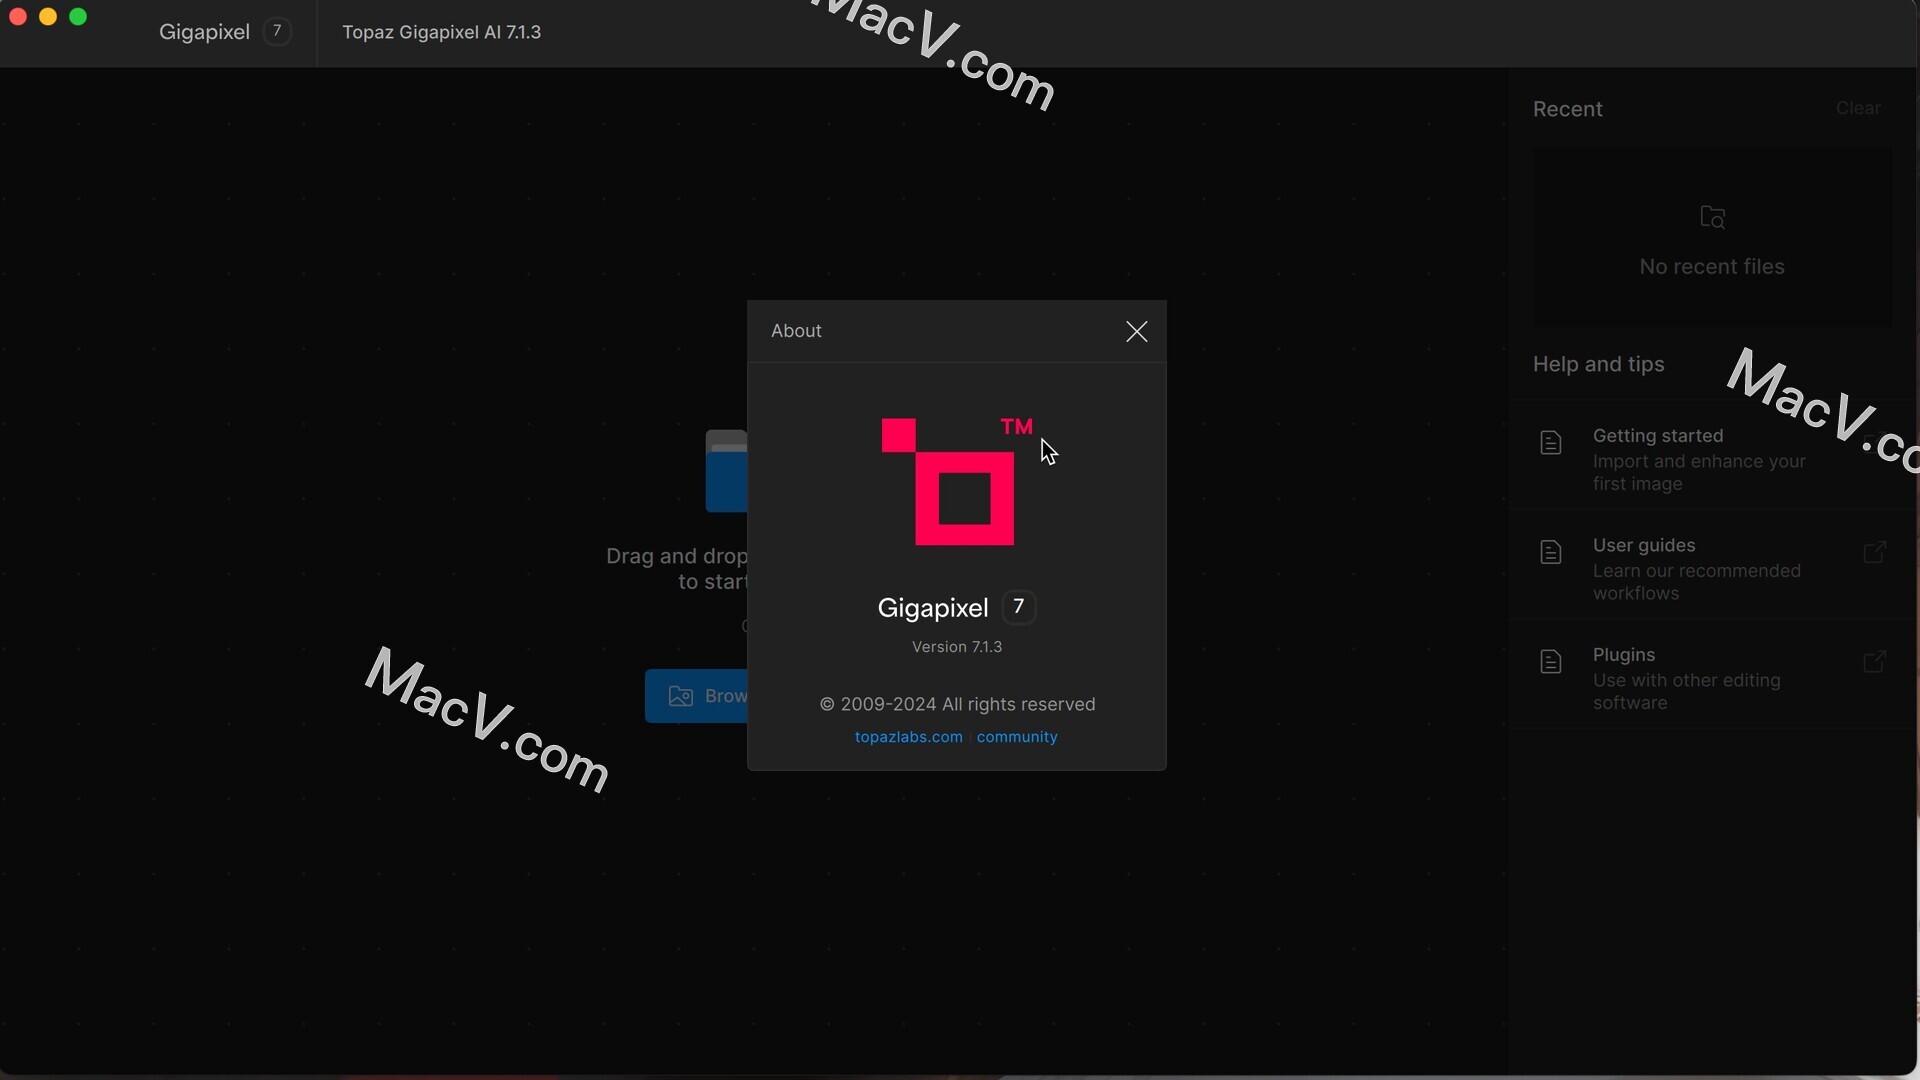1920x1080 pixels.
Task: Open User guides external link arrow
Action: [1874, 552]
